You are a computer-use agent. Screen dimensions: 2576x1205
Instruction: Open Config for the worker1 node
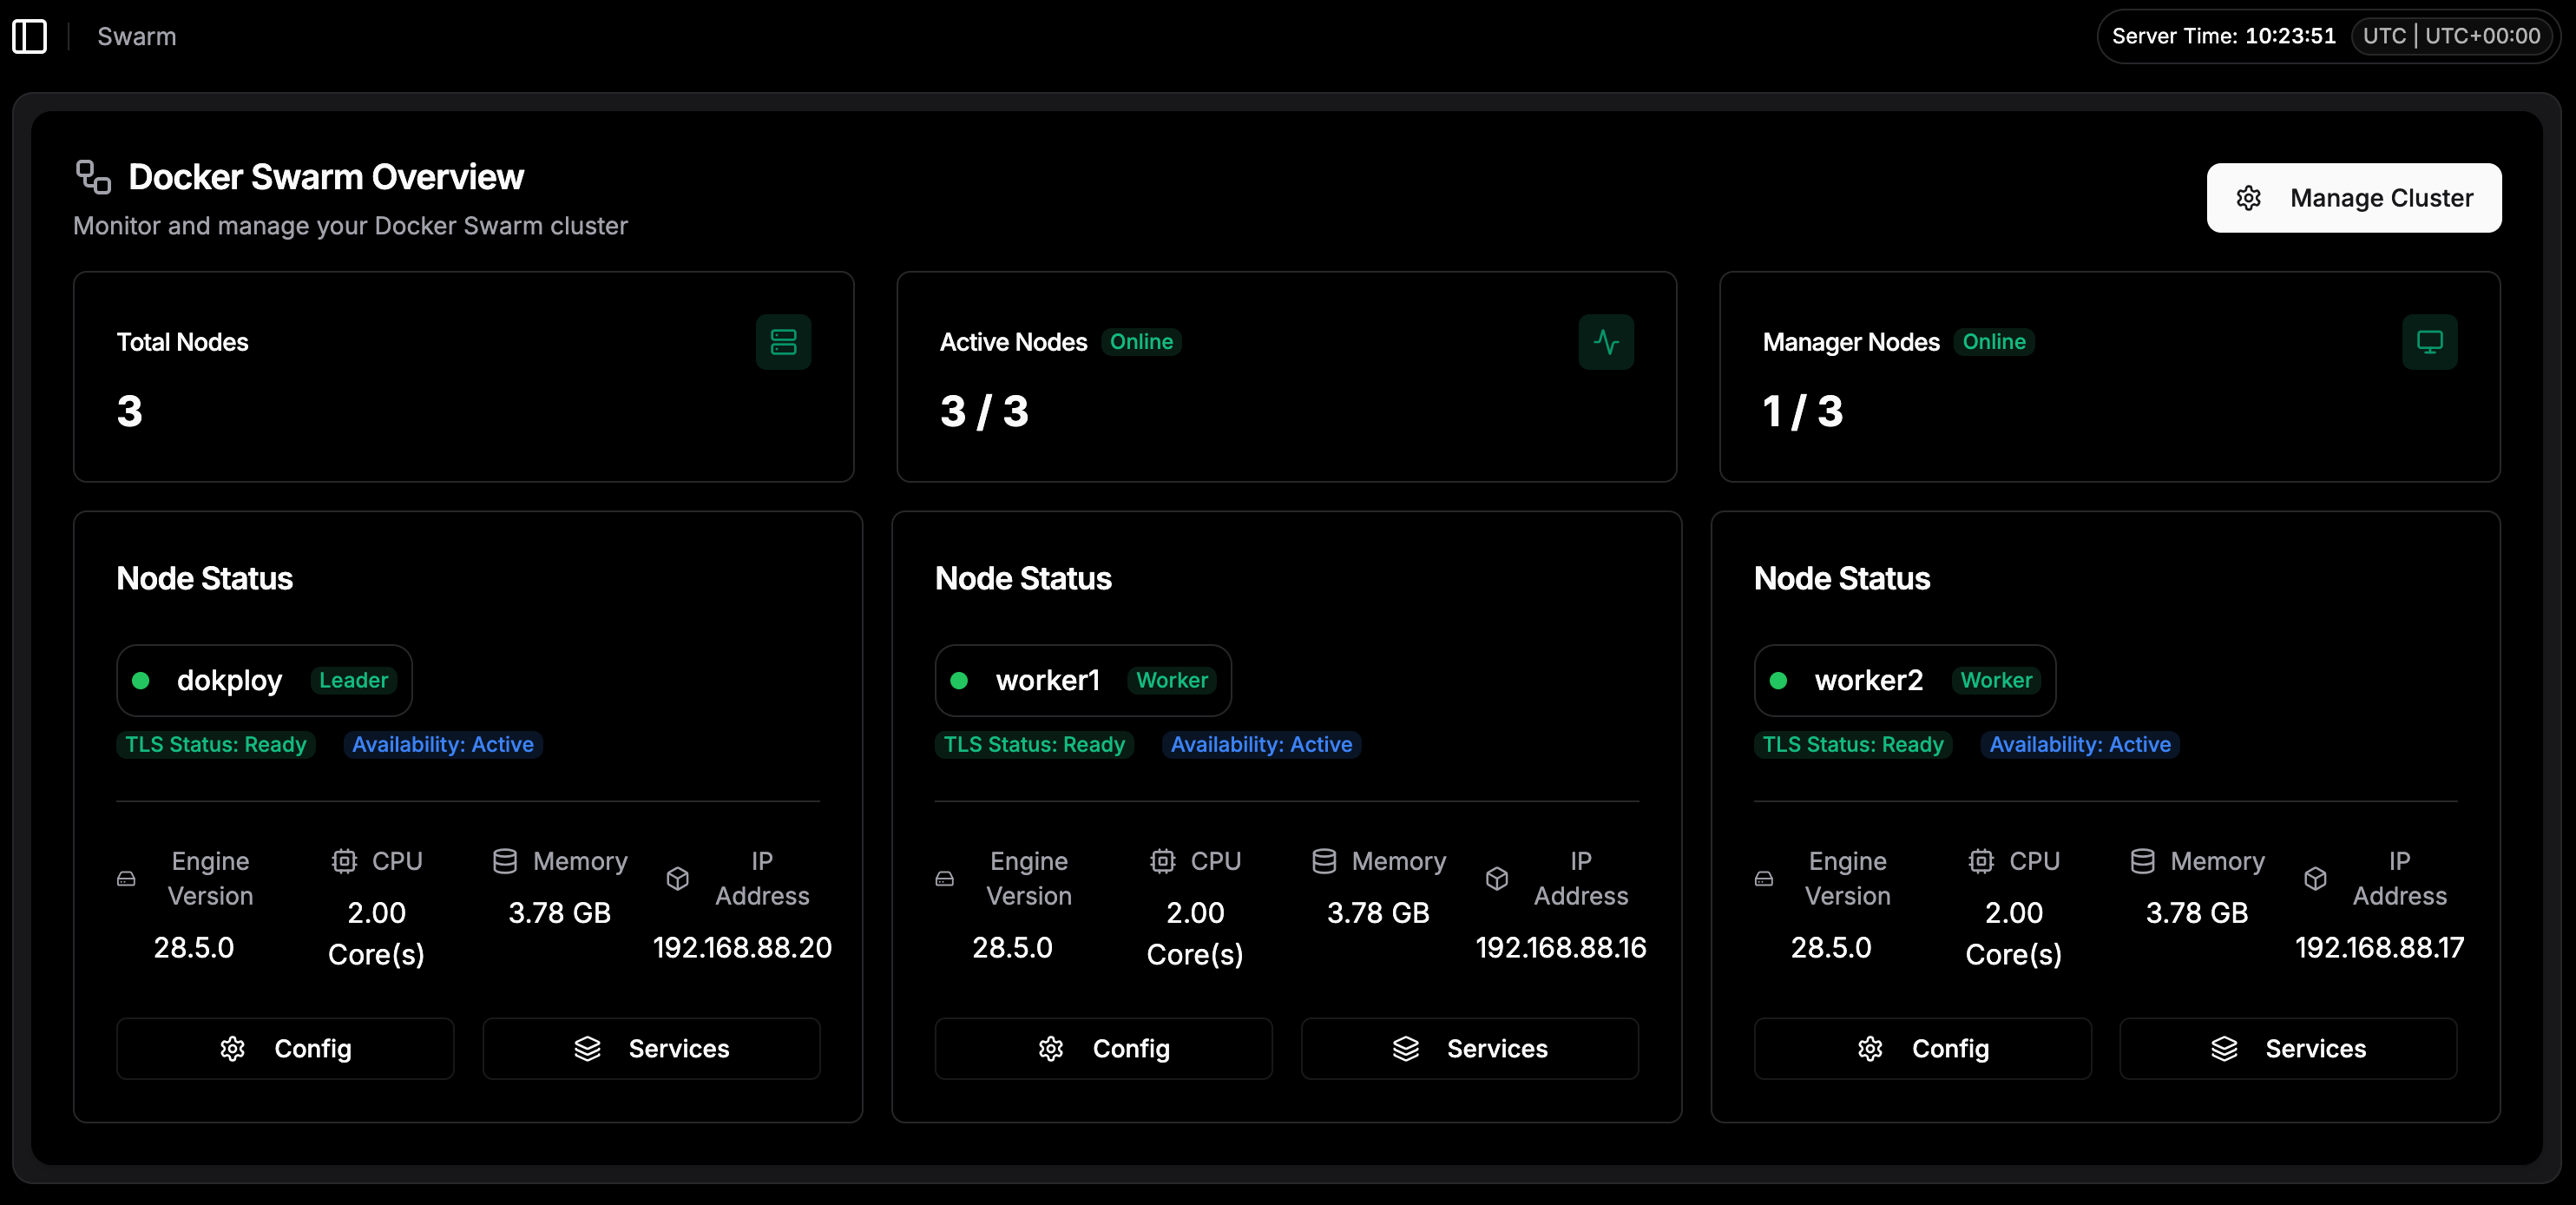point(1103,1048)
